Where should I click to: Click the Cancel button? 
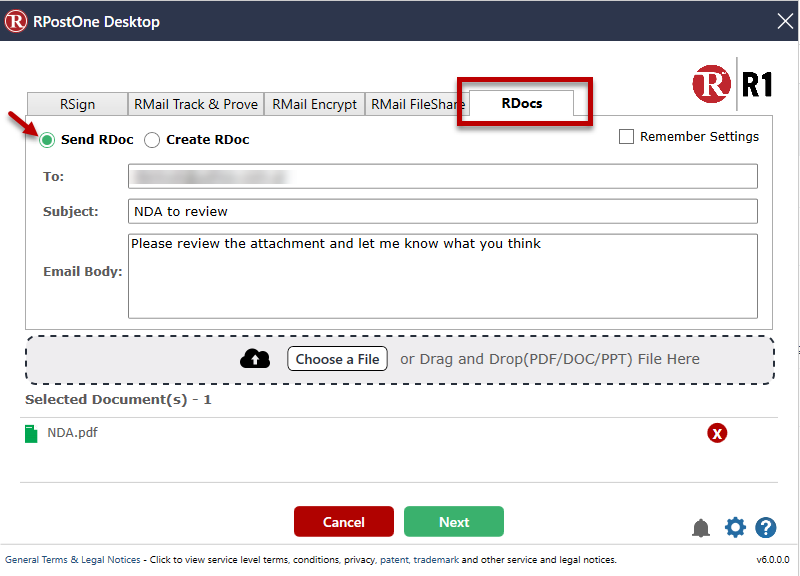click(343, 521)
